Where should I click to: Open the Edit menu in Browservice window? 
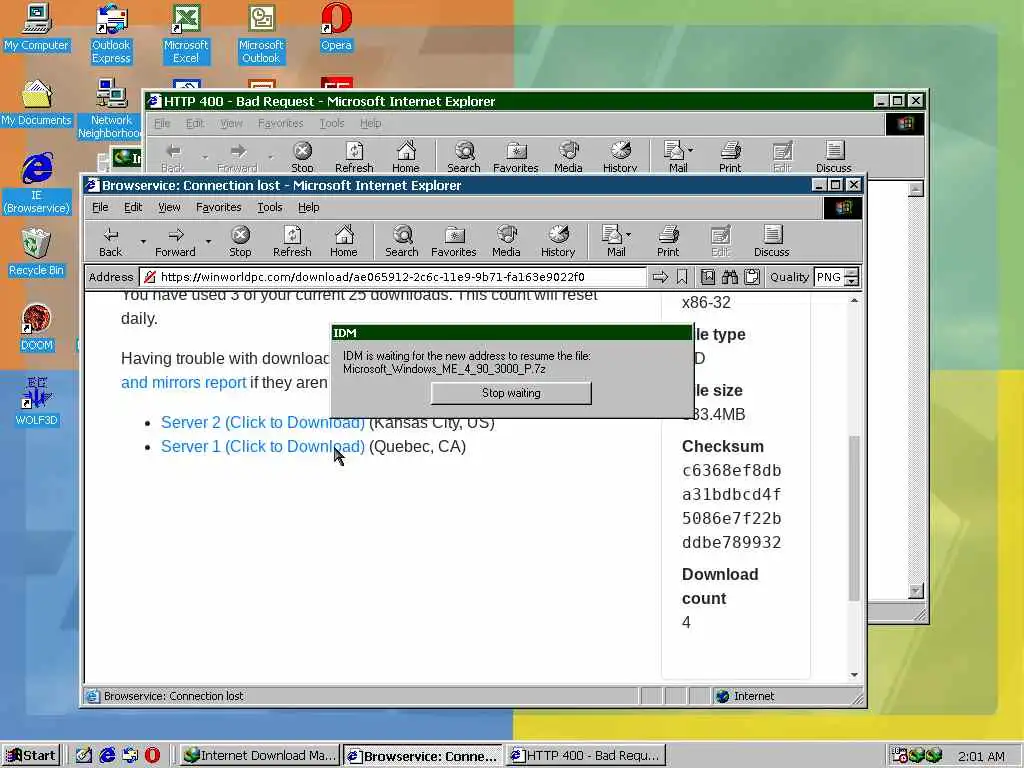point(133,207)
